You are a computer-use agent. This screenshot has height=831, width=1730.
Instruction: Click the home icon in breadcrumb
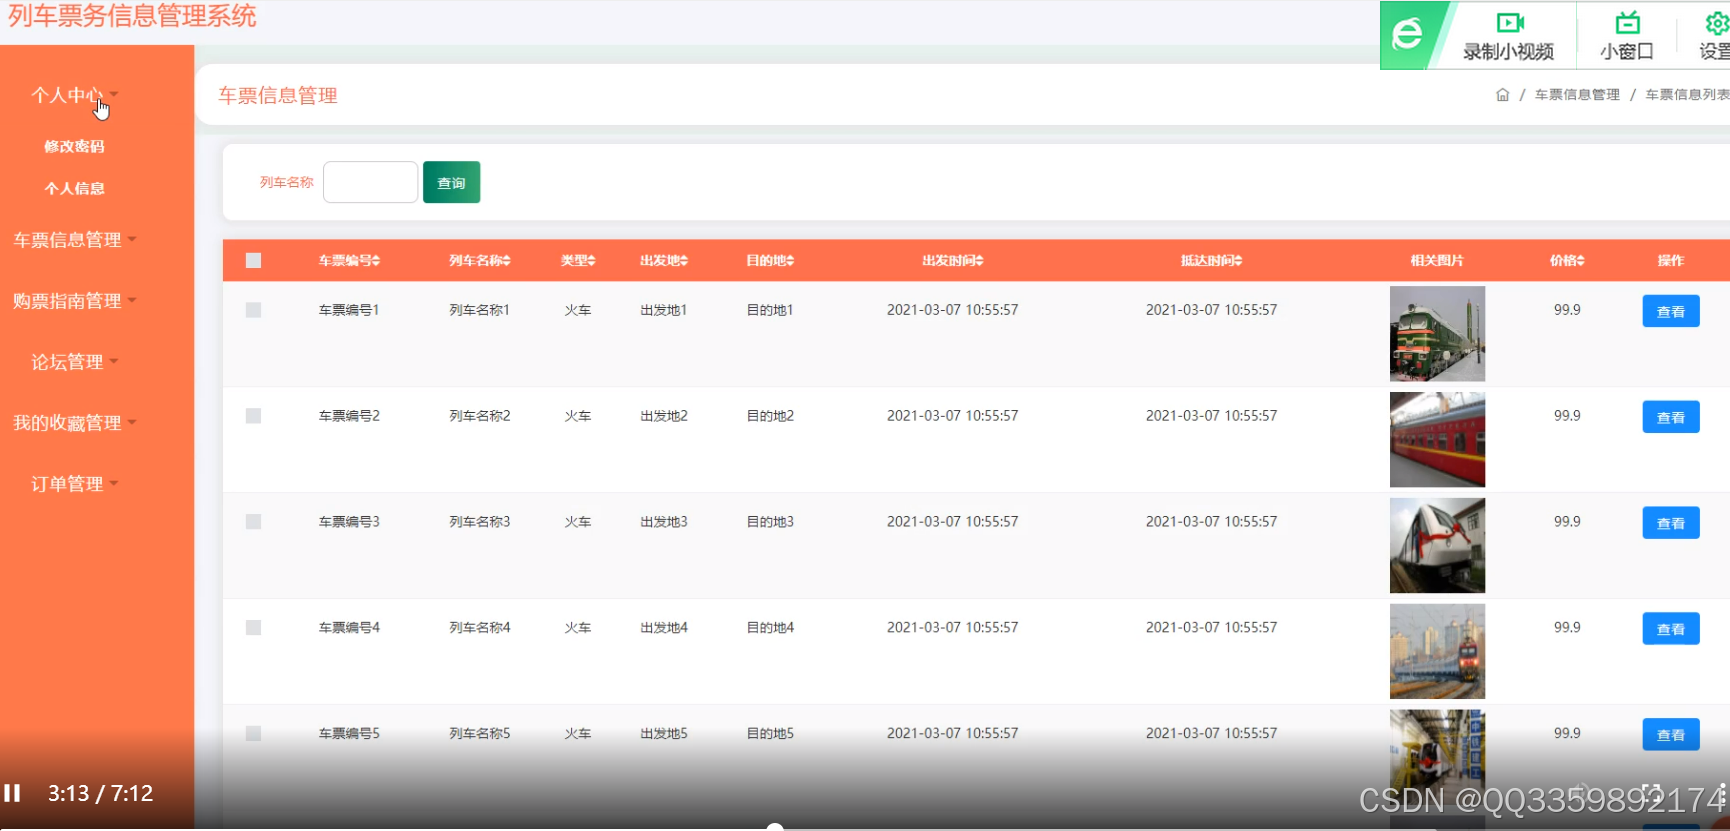coord(1502,95)
